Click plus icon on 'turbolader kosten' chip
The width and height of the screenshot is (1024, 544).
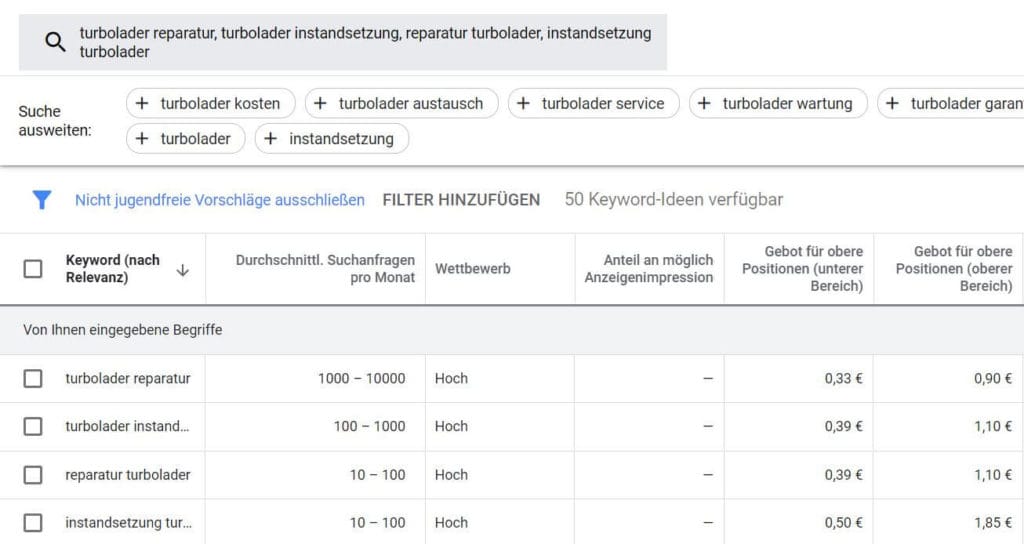coord(142,103)
